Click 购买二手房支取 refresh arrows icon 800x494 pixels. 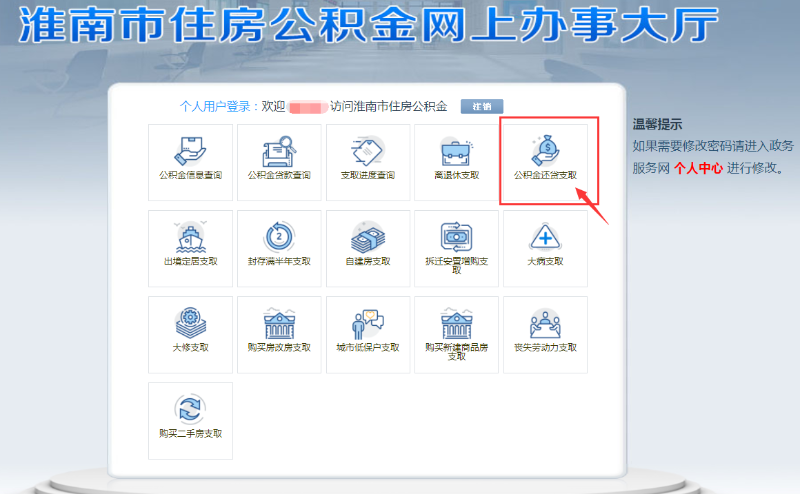tap(190, 407)
